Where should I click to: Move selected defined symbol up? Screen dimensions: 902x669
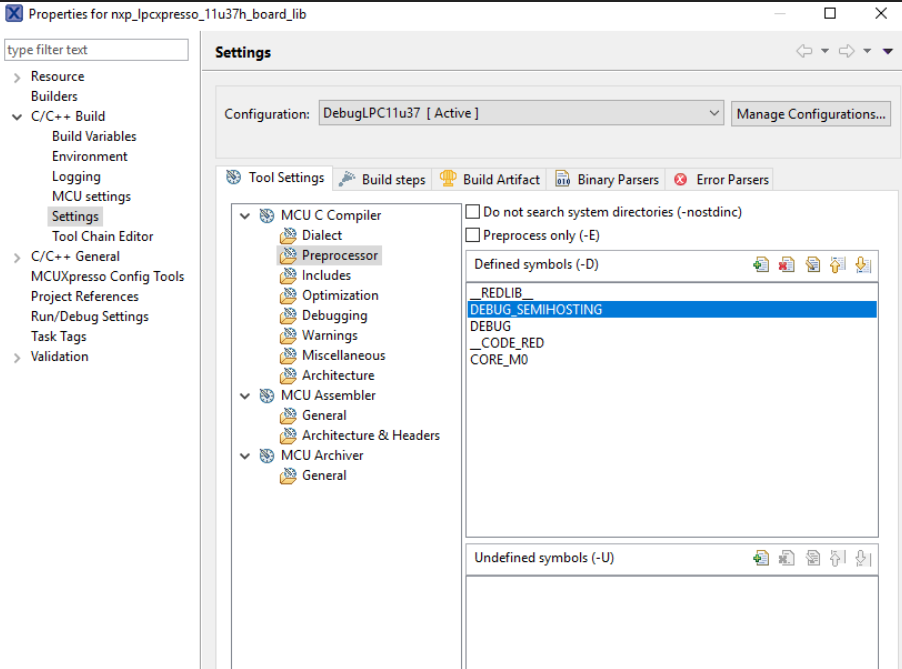click(838, 265)
